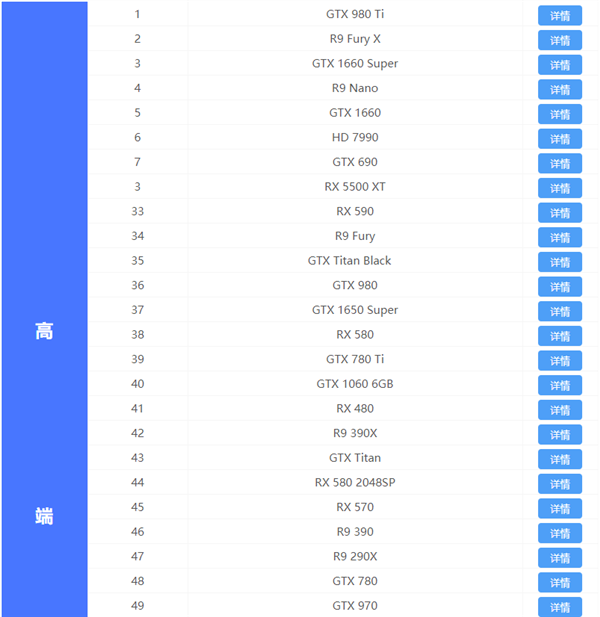Open the HD 7990 details button
Image resolution: width=600 pixels, height=617 pixels.
tap(560, 139)
